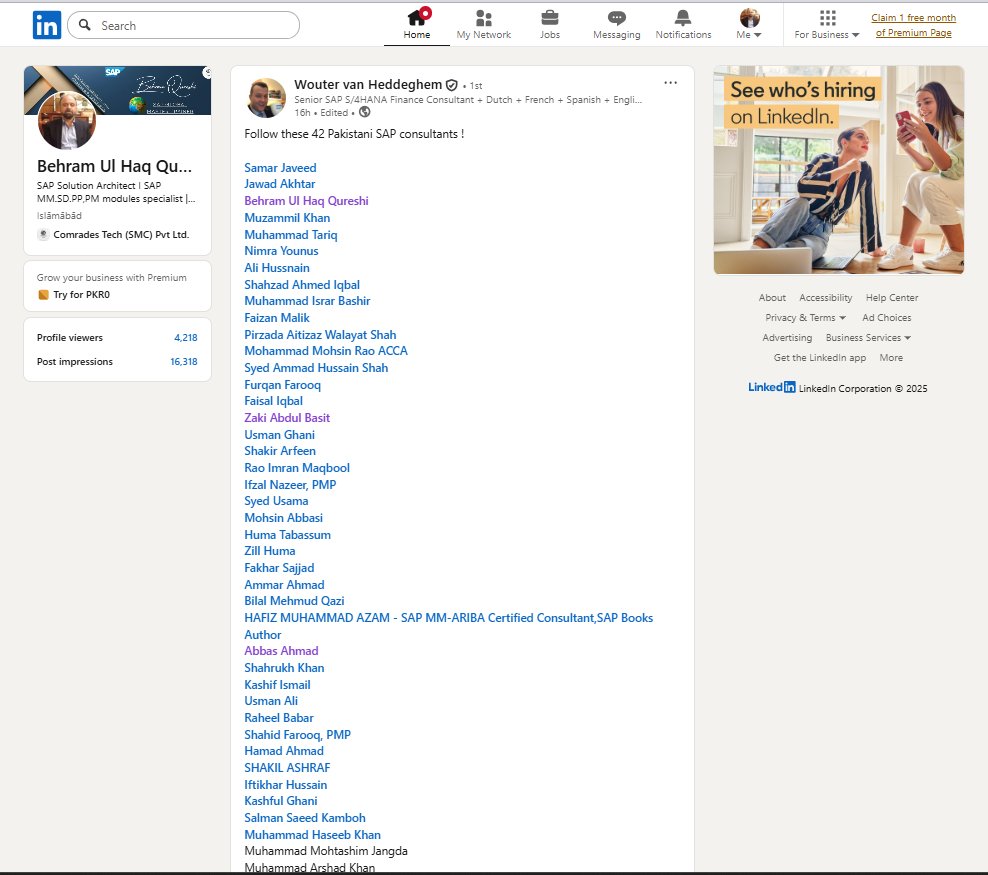Click the globe visibility icon on post

365,112
